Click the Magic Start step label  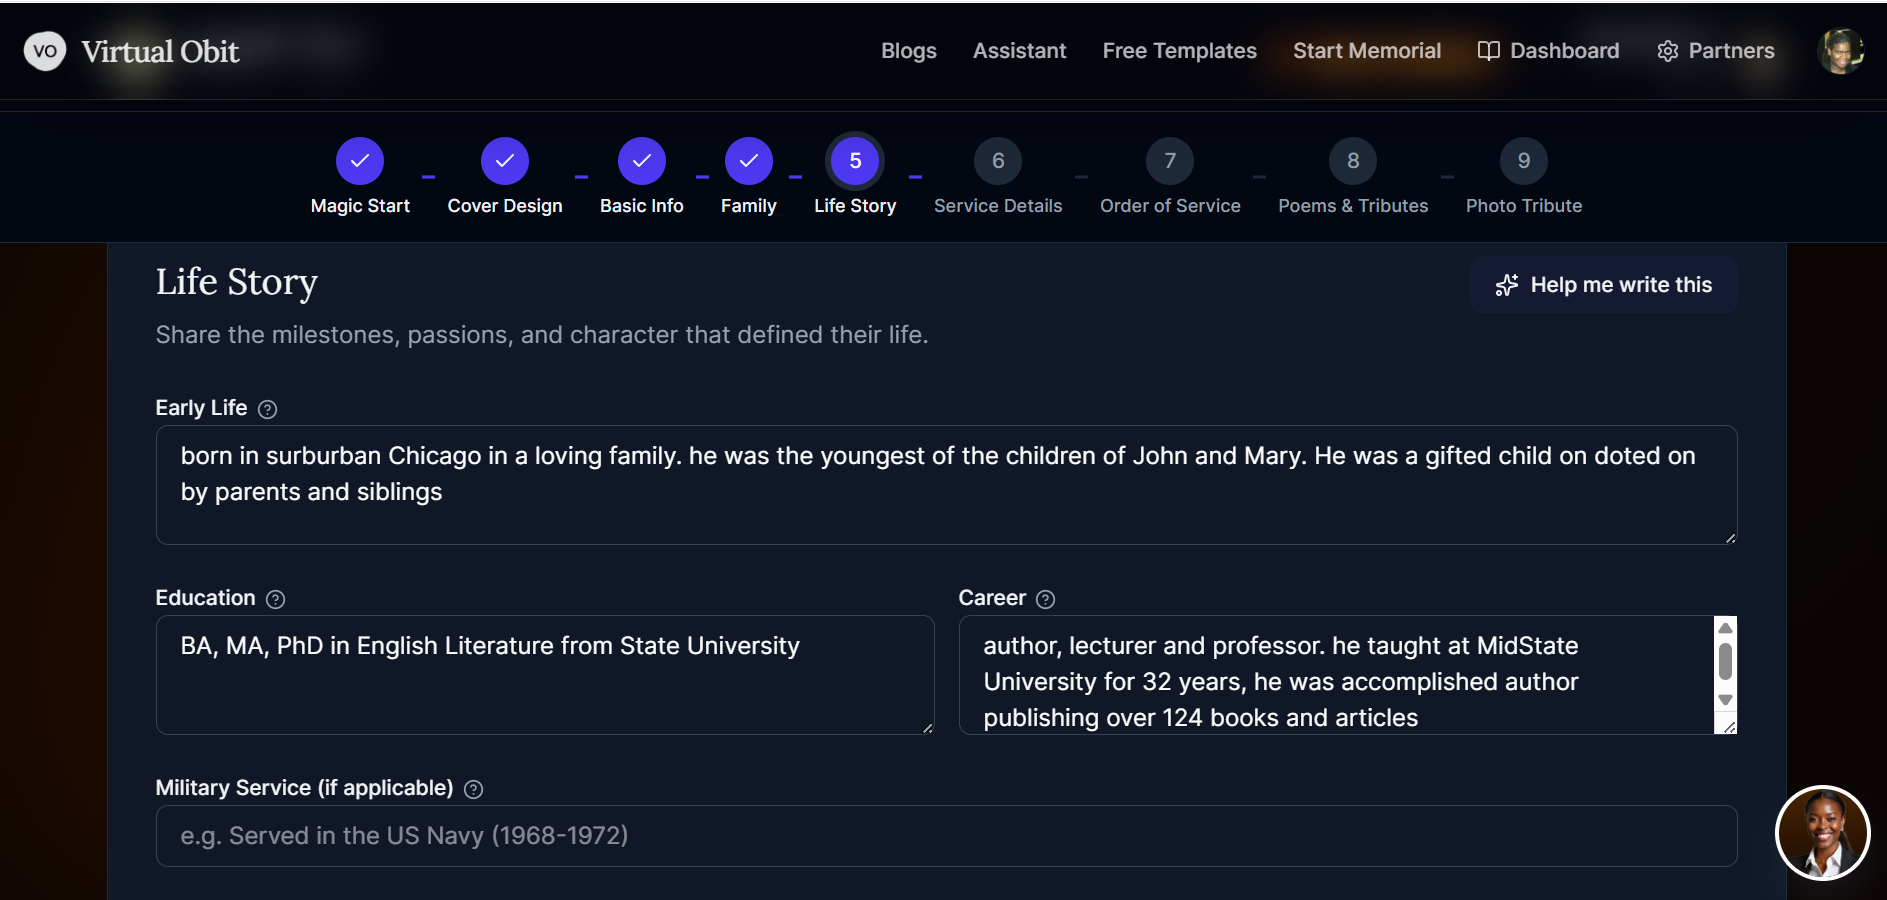coord(360,206)
